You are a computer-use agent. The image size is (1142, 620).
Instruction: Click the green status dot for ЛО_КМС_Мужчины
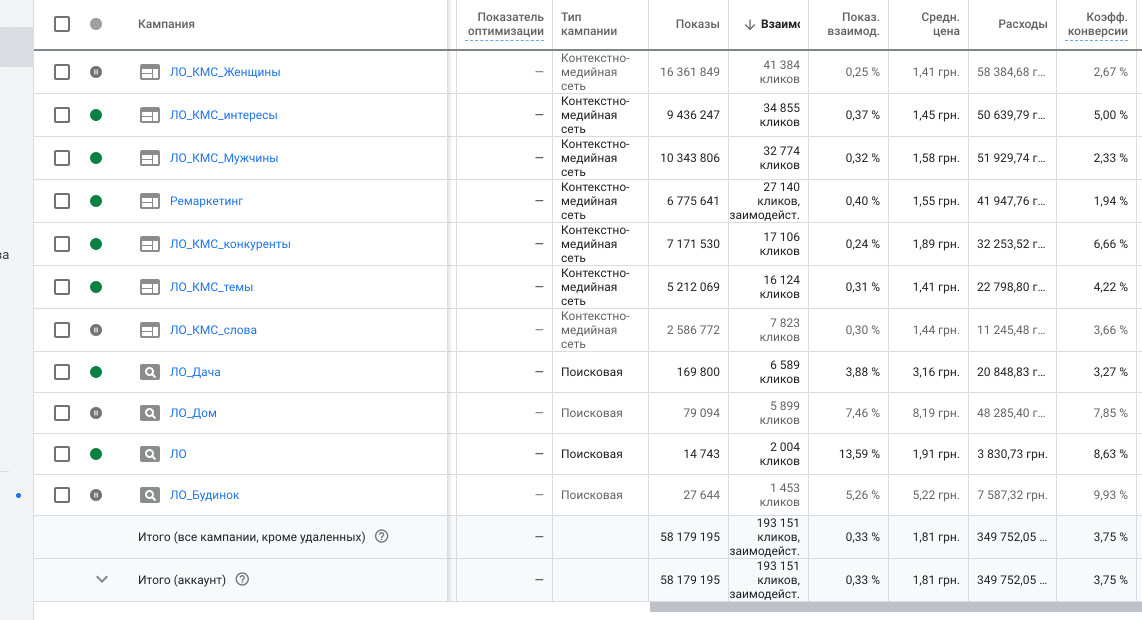95,158
